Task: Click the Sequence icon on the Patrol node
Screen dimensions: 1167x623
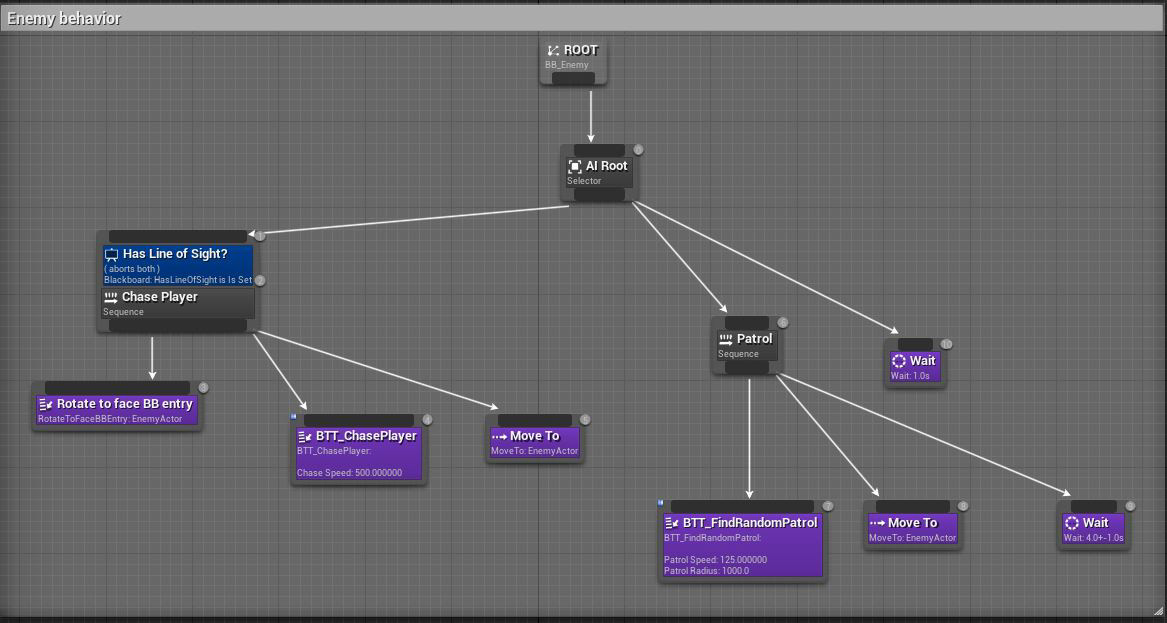Action: [x=724, y=338]
